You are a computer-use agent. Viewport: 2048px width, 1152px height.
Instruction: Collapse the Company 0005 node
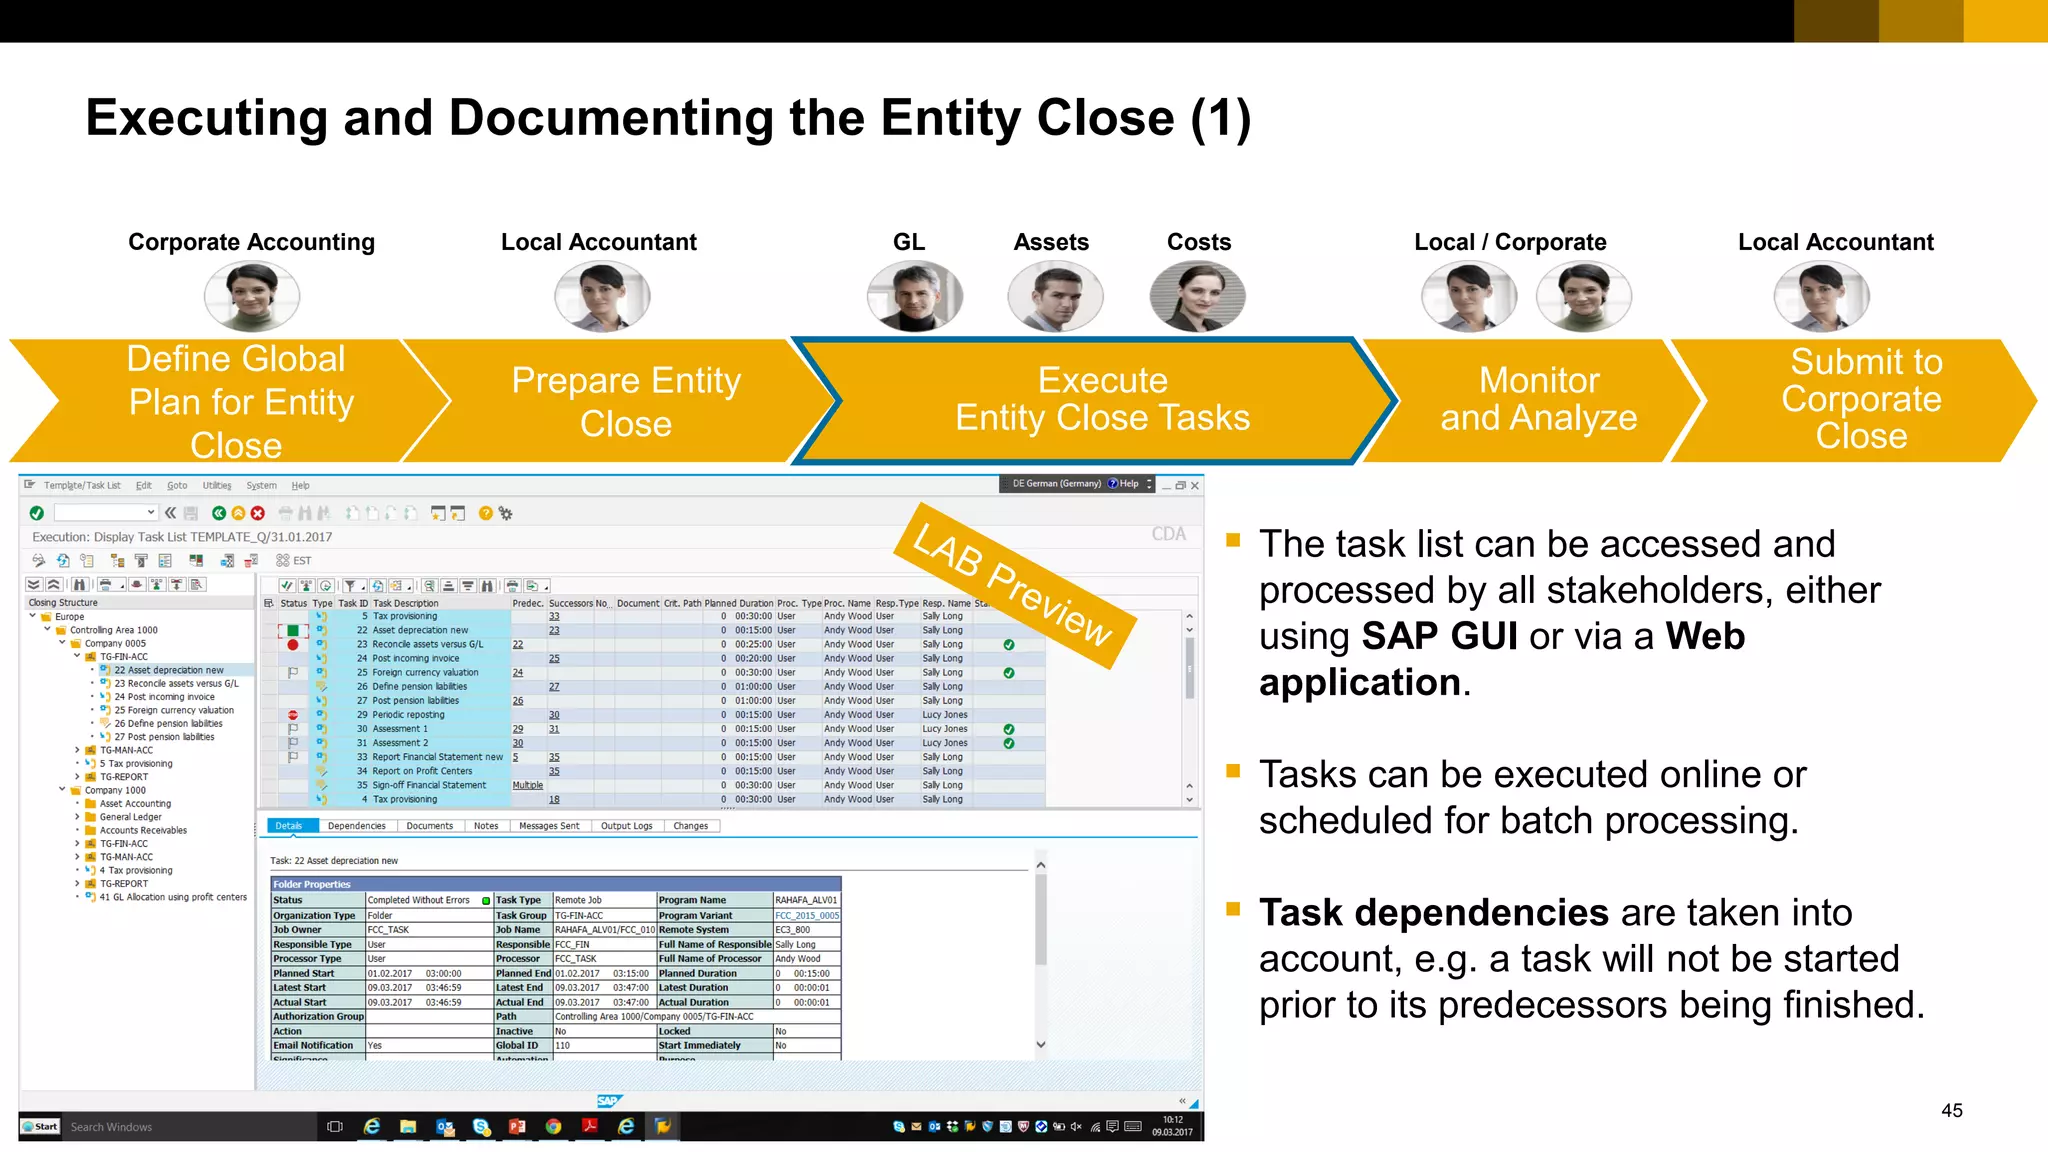[62, 643]
